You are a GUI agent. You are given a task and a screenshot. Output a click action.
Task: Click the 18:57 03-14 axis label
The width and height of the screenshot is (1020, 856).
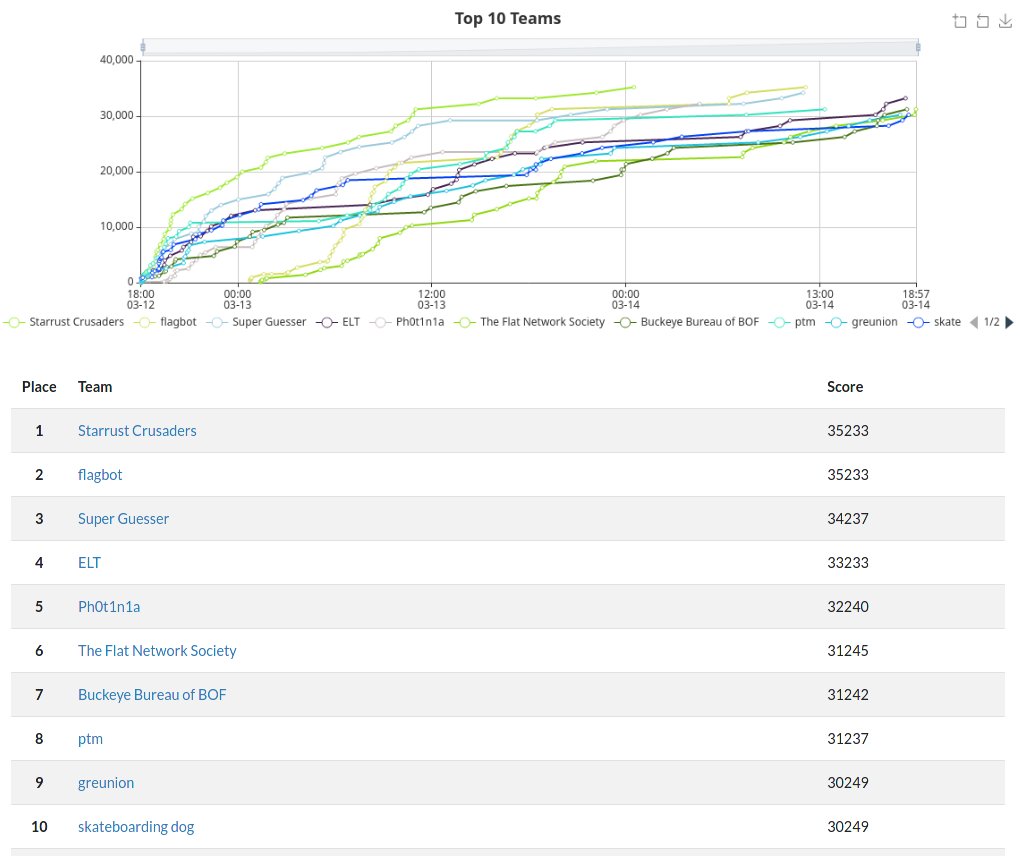pos(916,299)
